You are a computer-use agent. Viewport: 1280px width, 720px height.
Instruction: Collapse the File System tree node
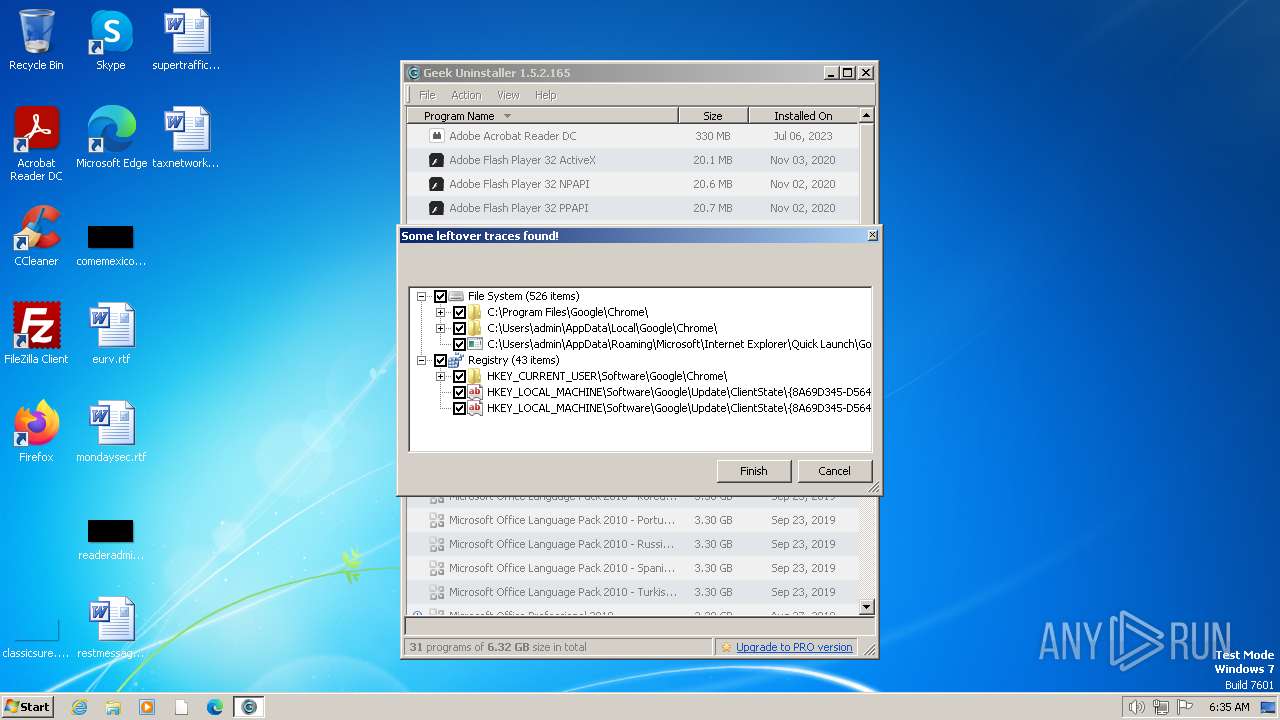421,296
